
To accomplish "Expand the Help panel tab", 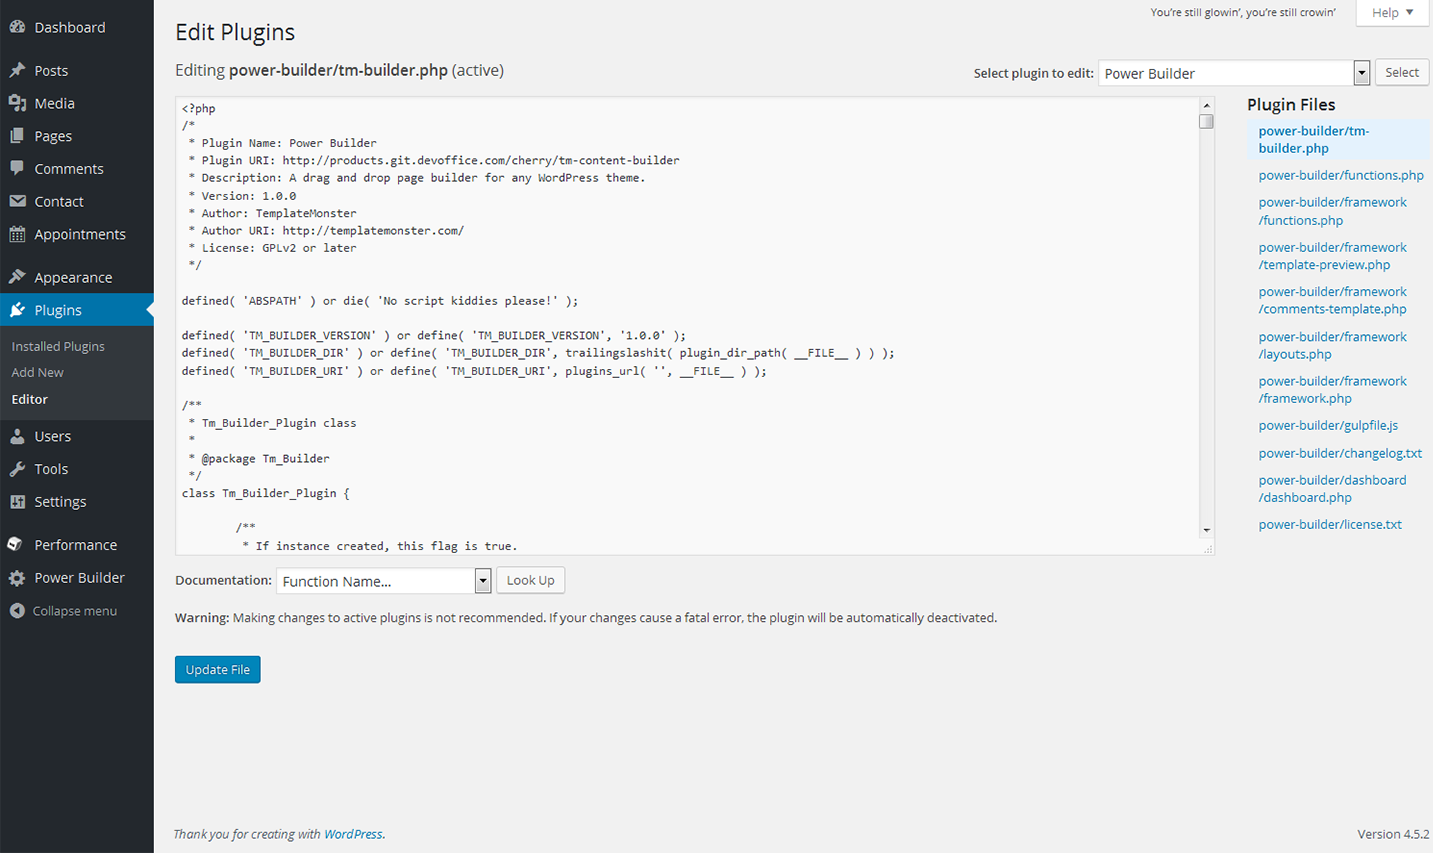I will point(1392,13).
